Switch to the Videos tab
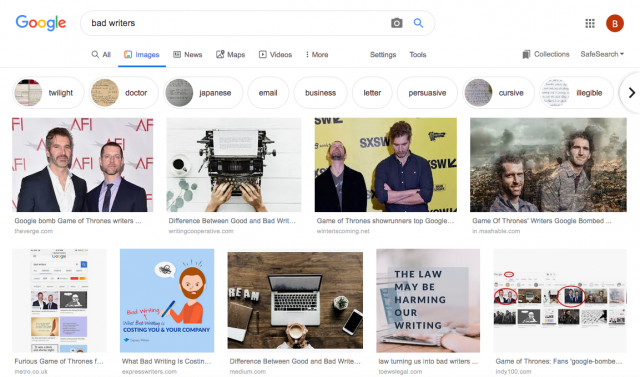 click(x=276, y=55)
